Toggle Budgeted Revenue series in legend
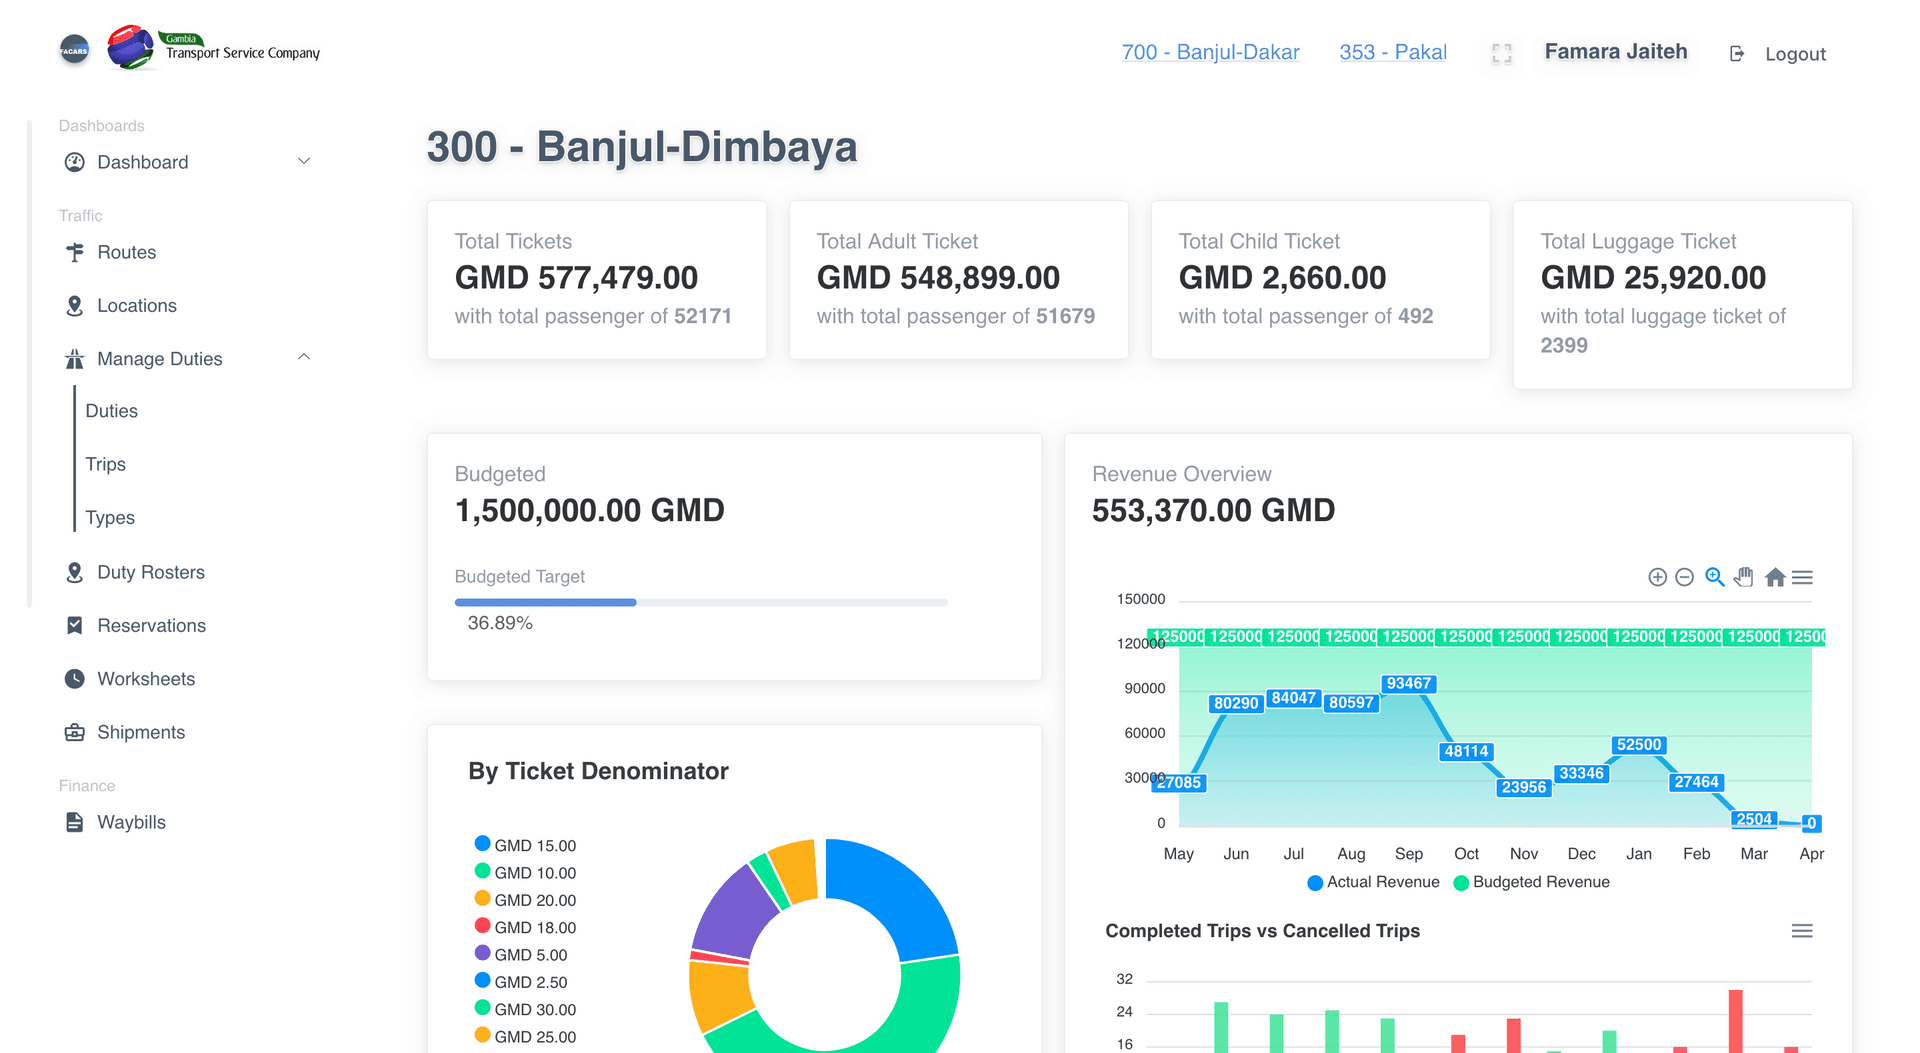Viewport: 1920px width, 1053px height. tap(1531, 882)
